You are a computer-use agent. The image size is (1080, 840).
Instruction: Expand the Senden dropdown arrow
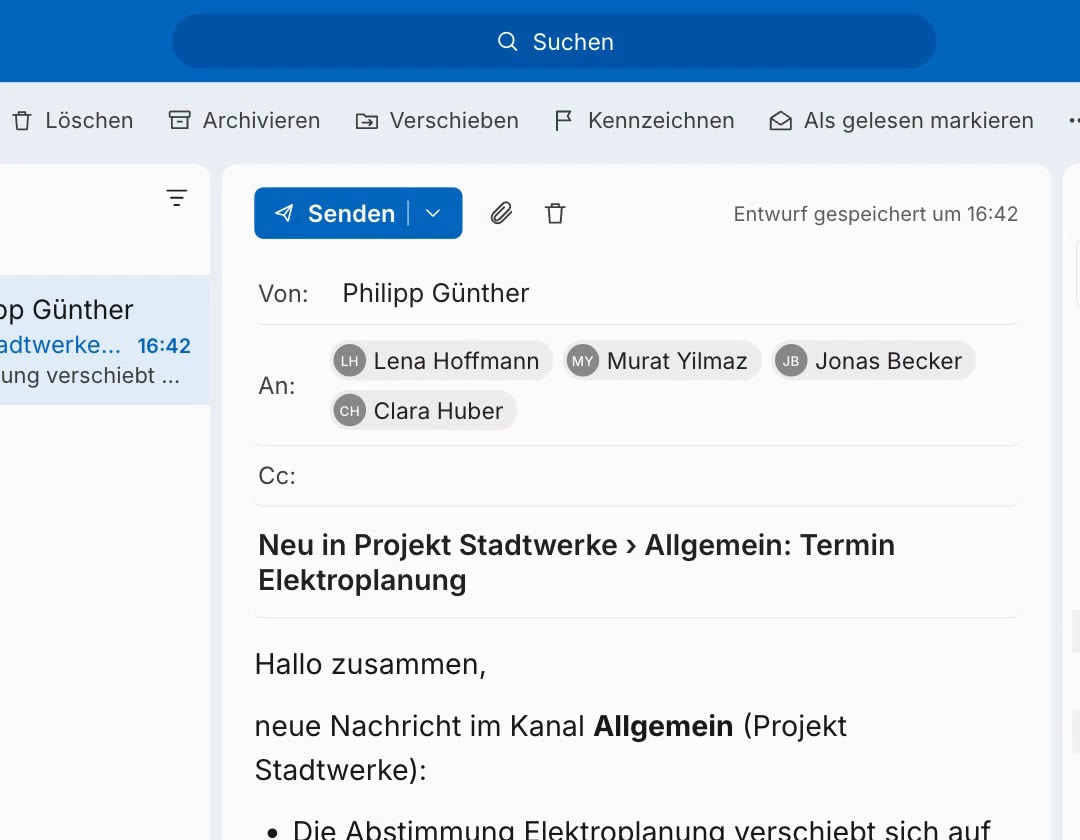point(433,213)
